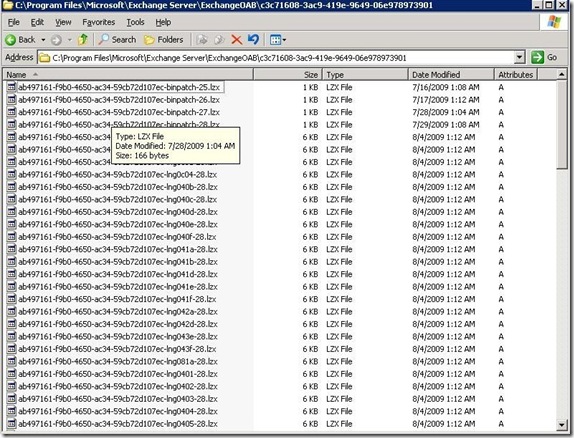Delete selected item with red X
574x438 pixels.
pyautogui.click(x=236, y=40)
